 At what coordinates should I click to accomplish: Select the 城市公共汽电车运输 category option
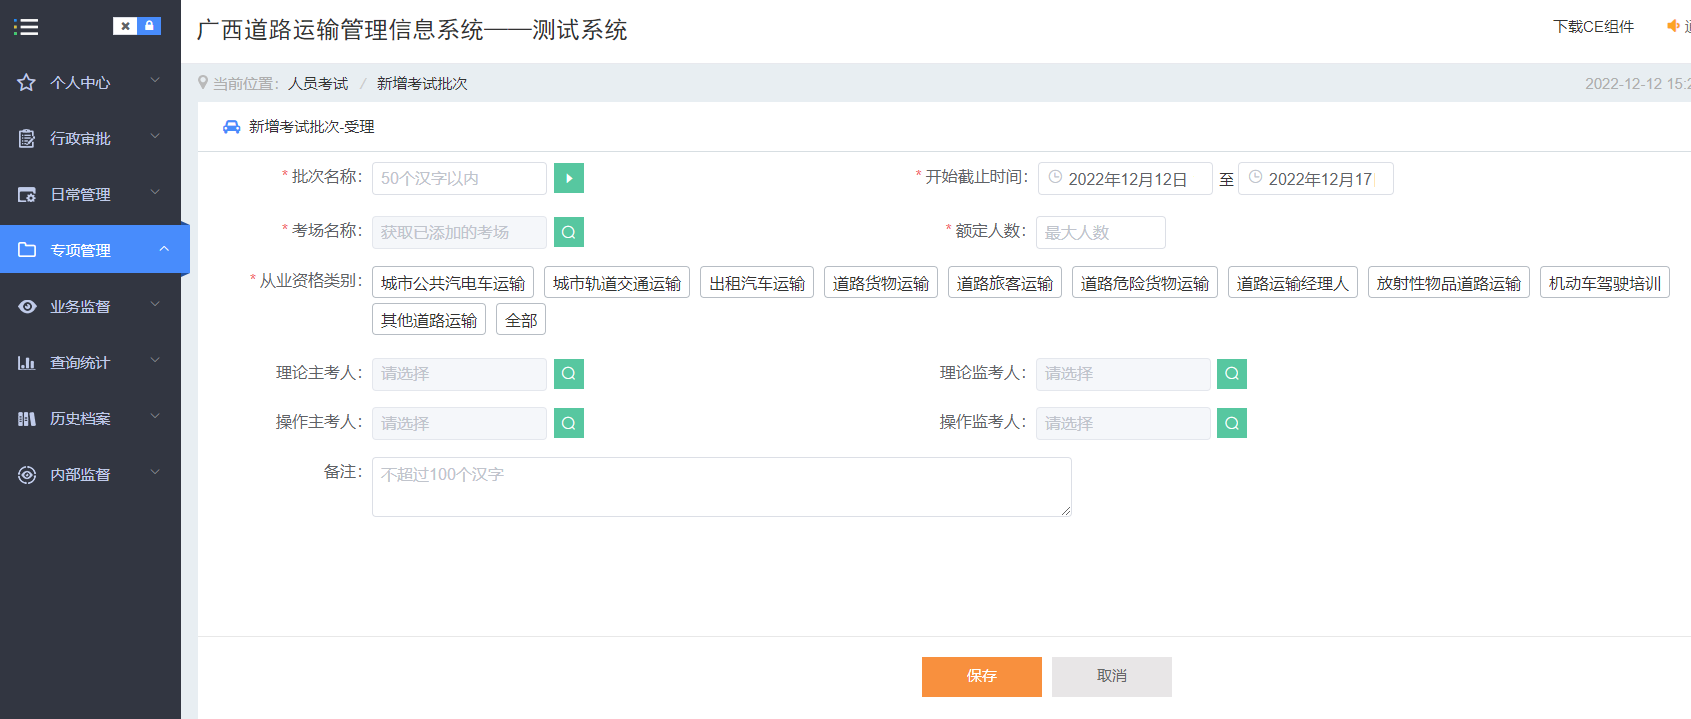[452, 283]
